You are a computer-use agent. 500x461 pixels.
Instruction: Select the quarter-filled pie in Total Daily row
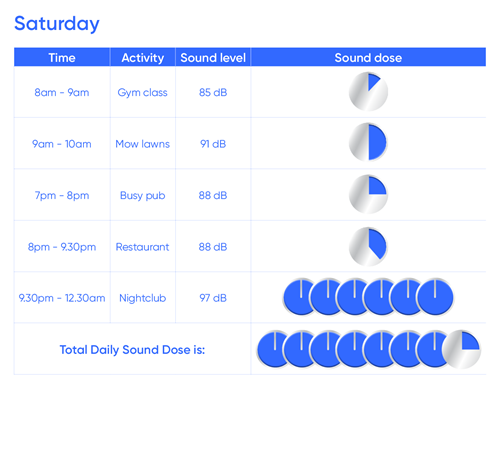(x=462, y=349)
